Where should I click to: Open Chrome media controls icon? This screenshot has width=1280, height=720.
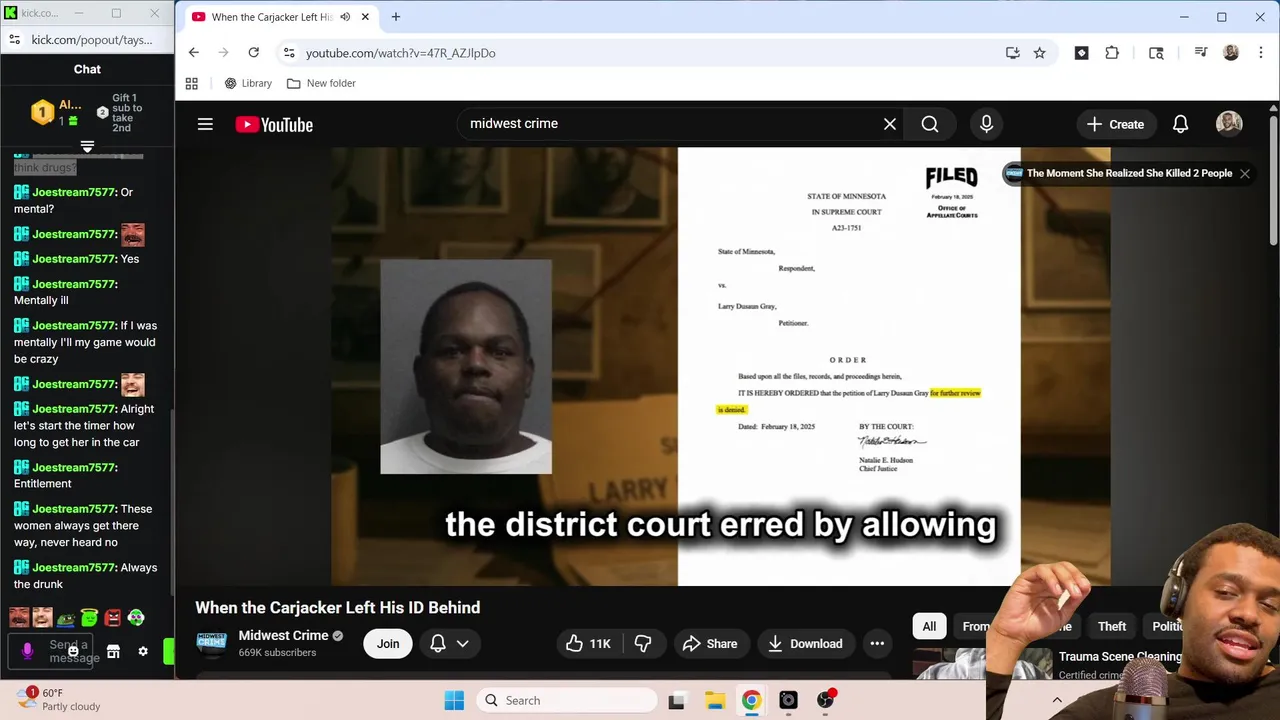coord(1201,53)
